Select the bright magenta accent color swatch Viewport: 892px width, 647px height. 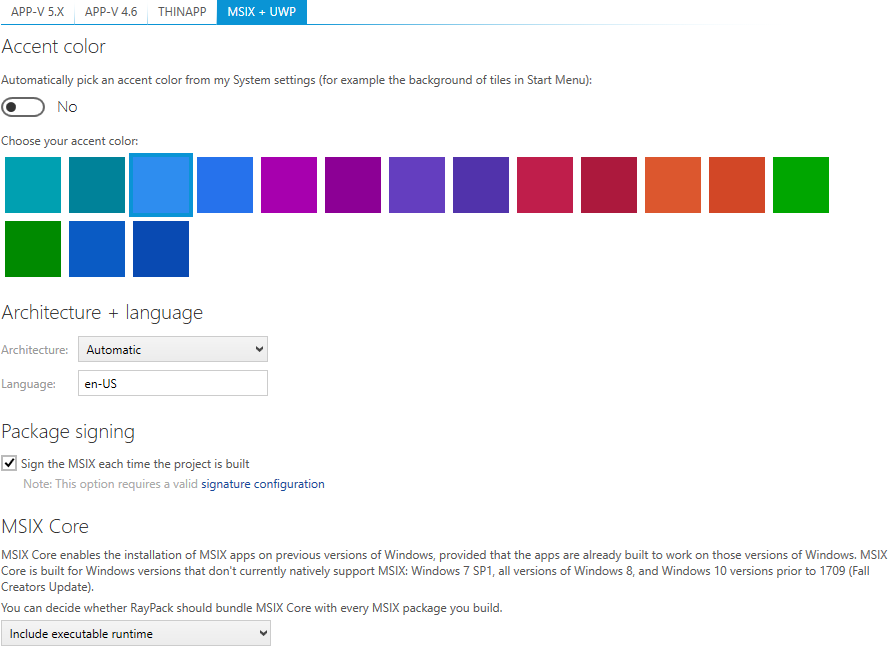coord(289,185)
